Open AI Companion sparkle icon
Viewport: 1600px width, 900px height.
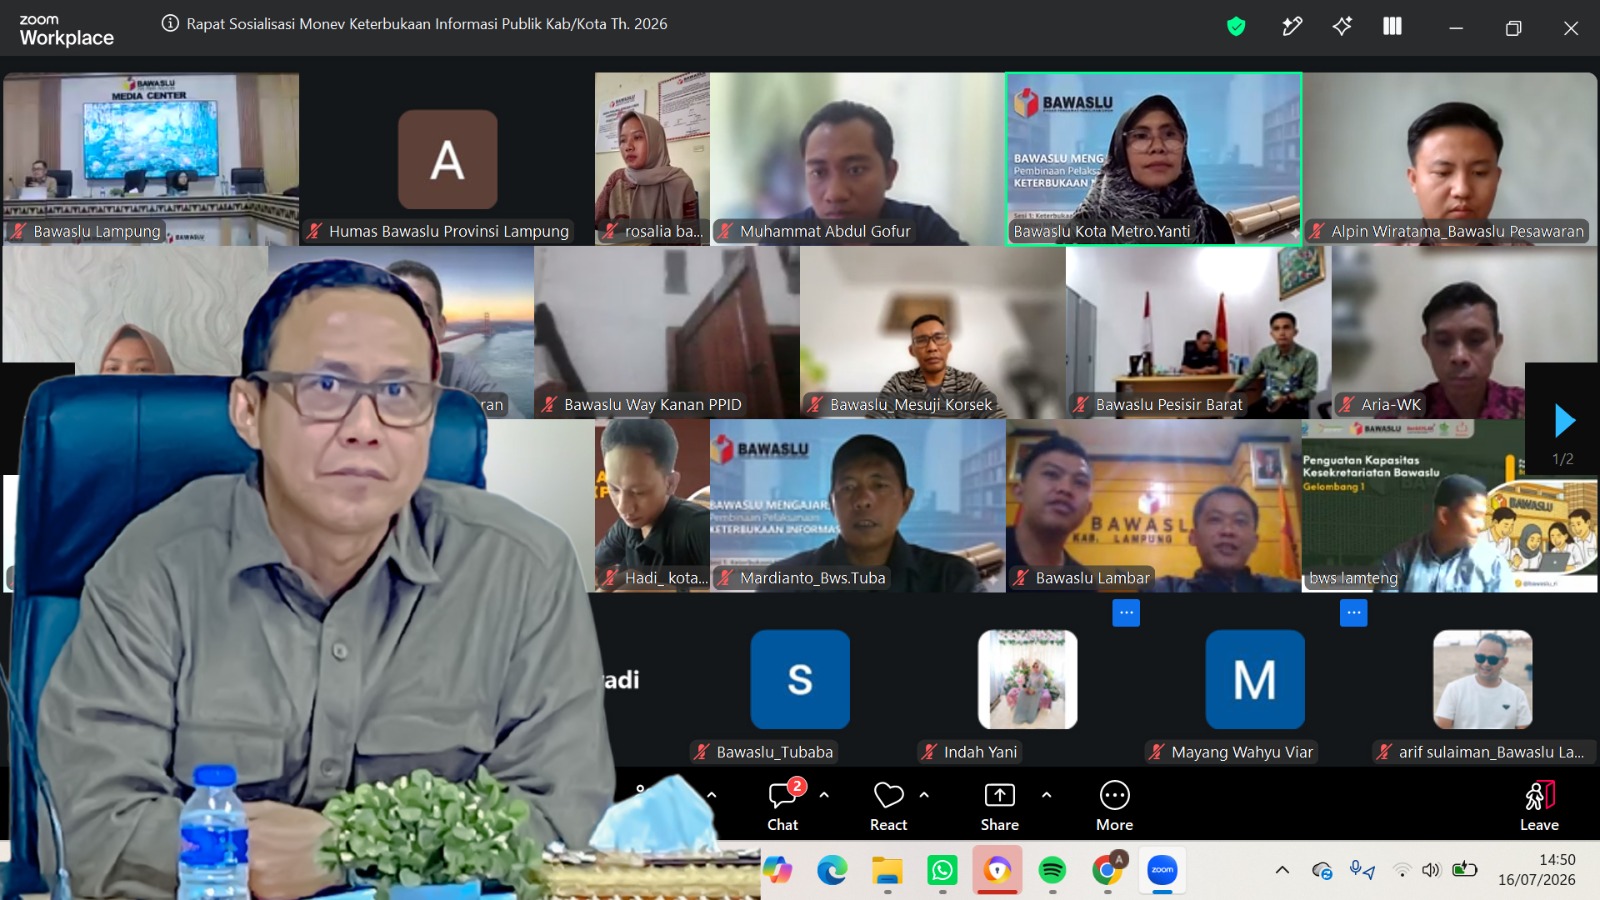pos(1342,27)
